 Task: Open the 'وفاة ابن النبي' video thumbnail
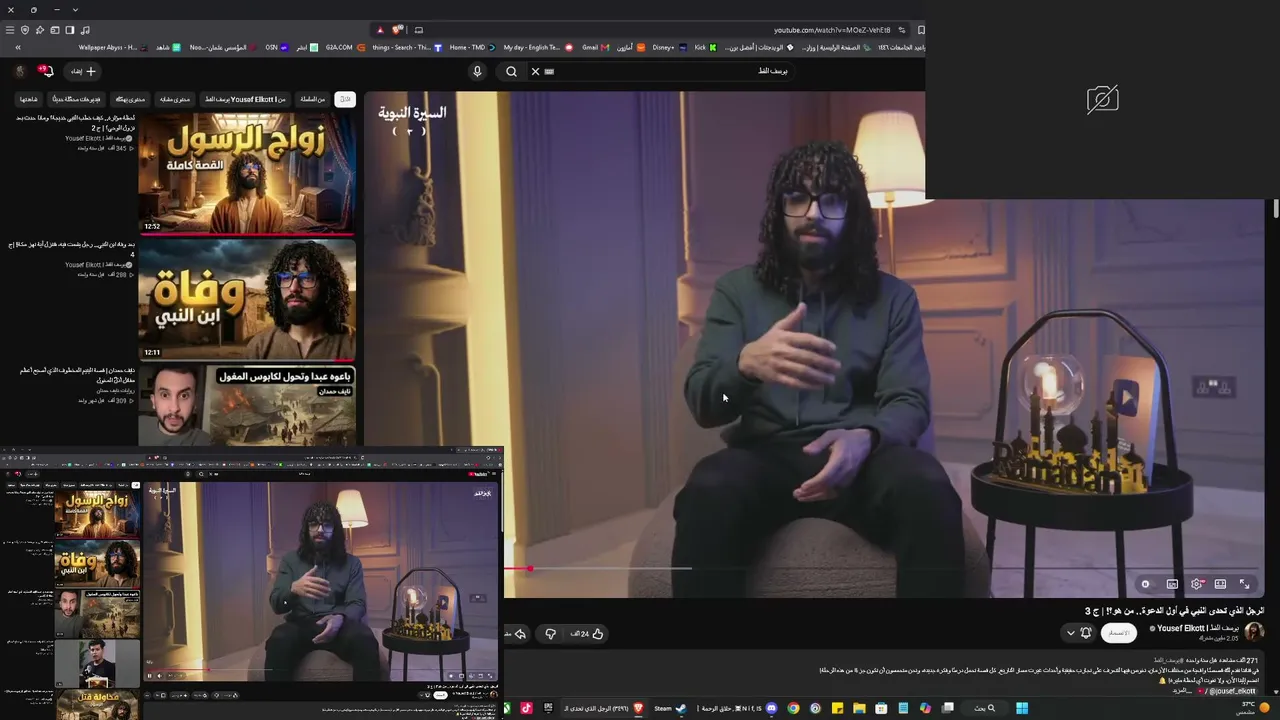point(247,299)
